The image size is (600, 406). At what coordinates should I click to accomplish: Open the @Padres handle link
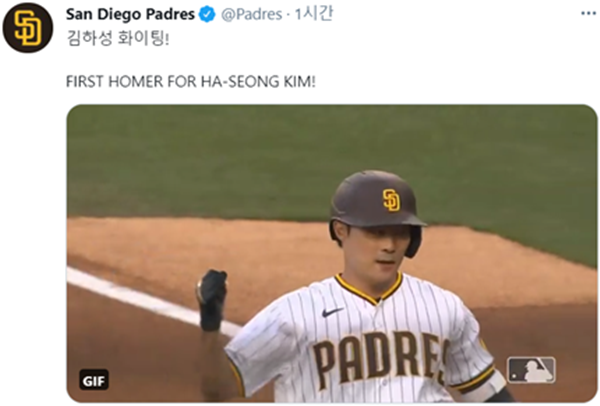pyautogui.click(x=251, y=15)
